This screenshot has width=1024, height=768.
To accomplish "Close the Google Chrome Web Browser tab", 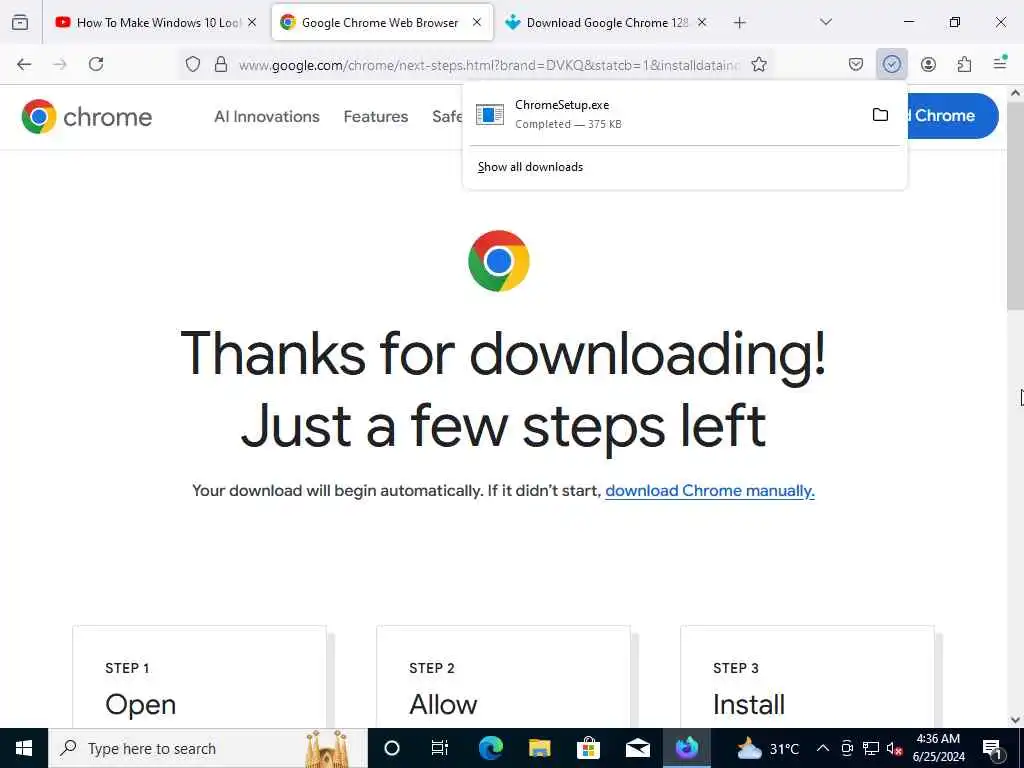I will click(477, 22).
